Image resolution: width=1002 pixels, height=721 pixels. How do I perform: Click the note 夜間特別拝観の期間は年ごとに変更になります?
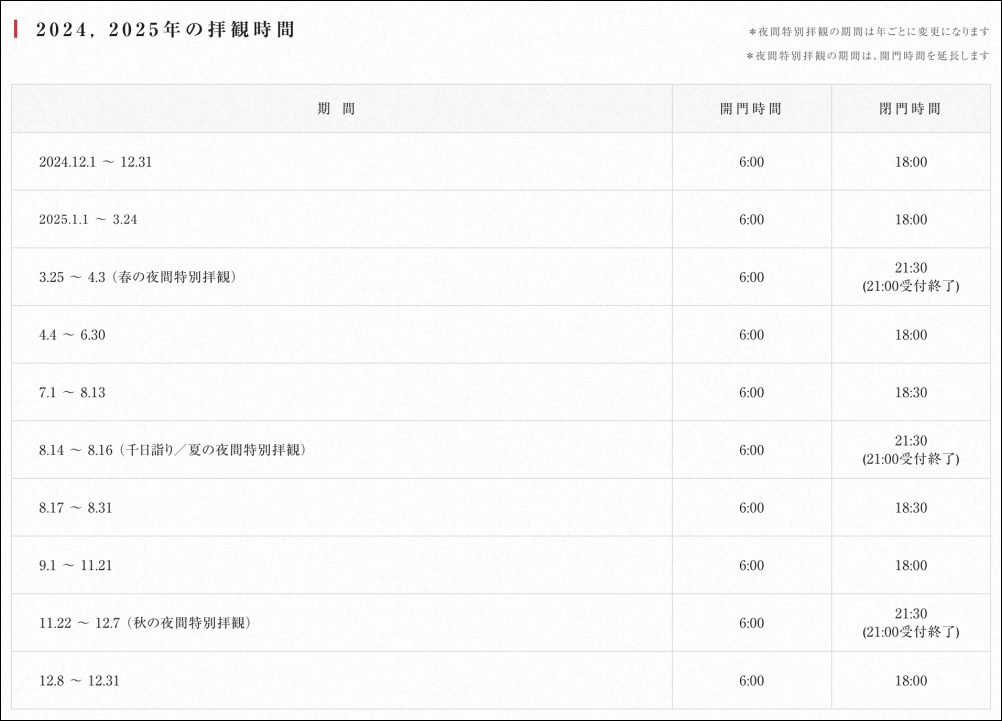869,31
